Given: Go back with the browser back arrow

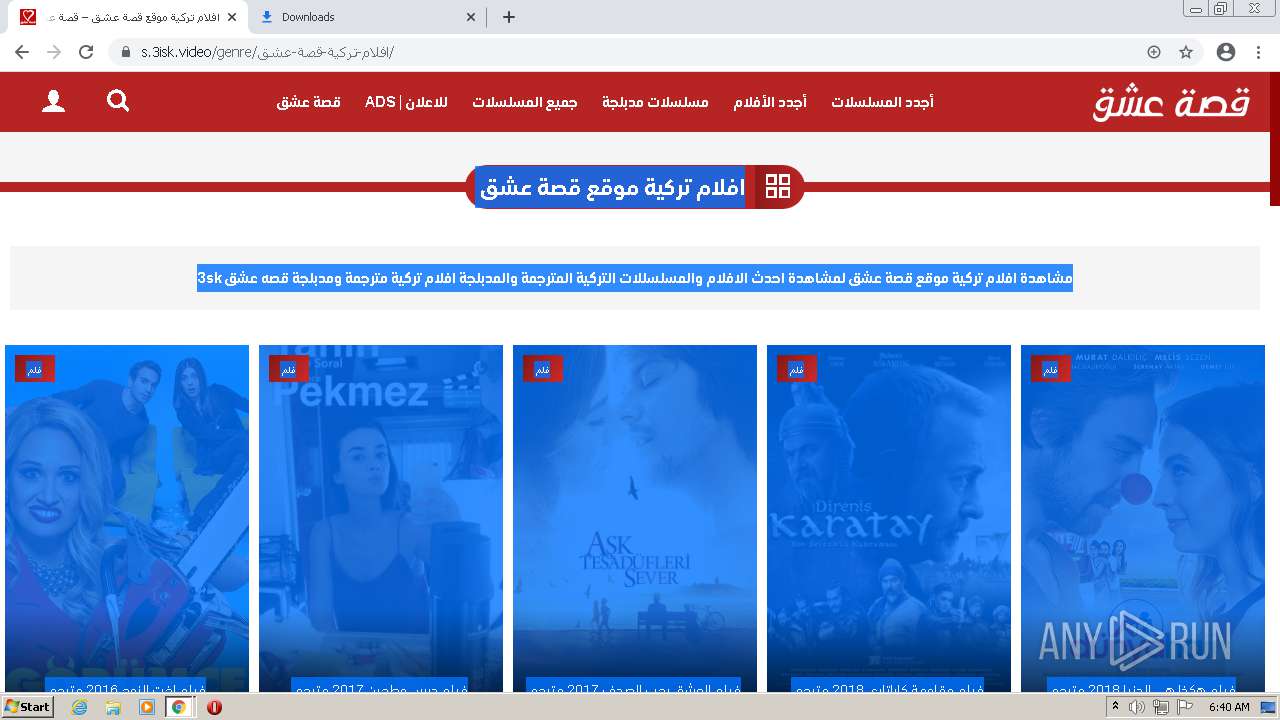Looking at the screenshot, I should point(22,52).
